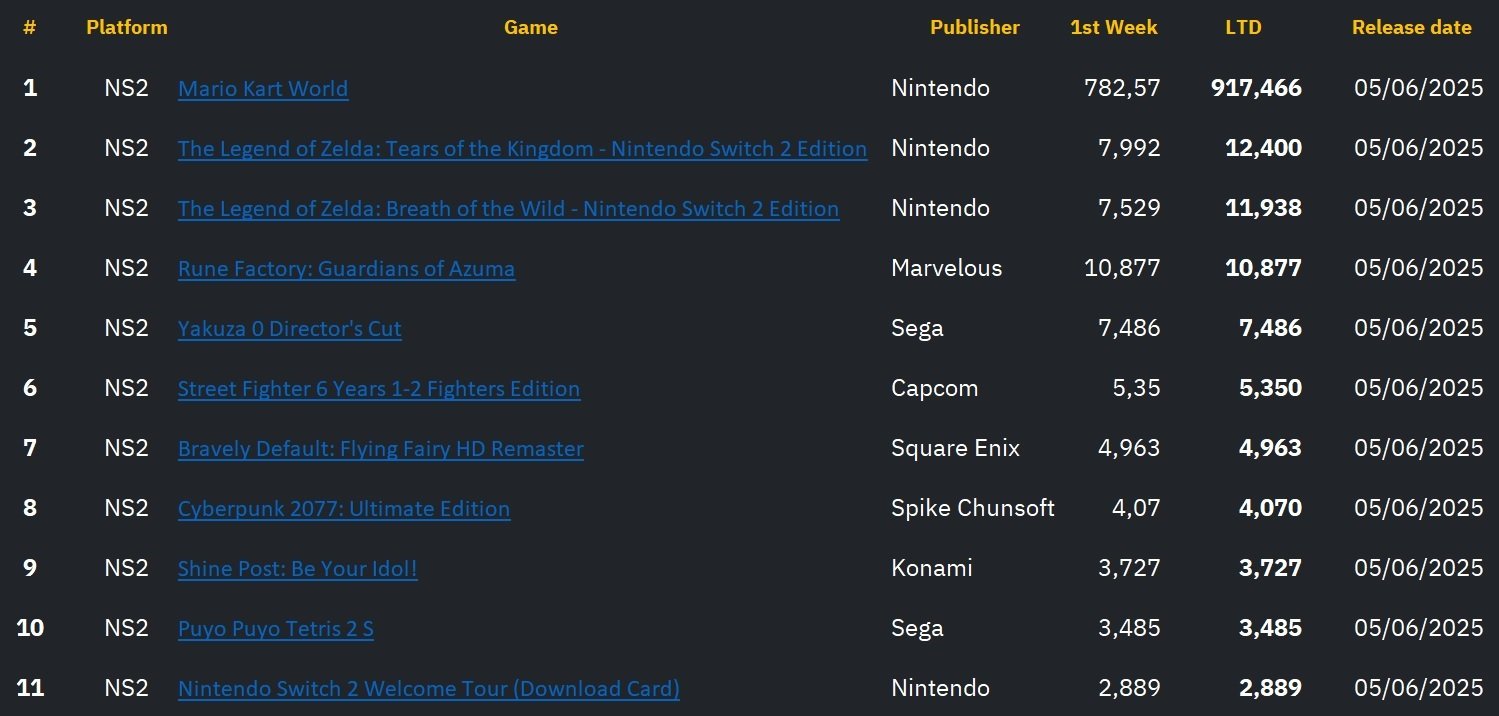Open Nintendo Switch 2 Welcome Tour link

tap(429, 689)
